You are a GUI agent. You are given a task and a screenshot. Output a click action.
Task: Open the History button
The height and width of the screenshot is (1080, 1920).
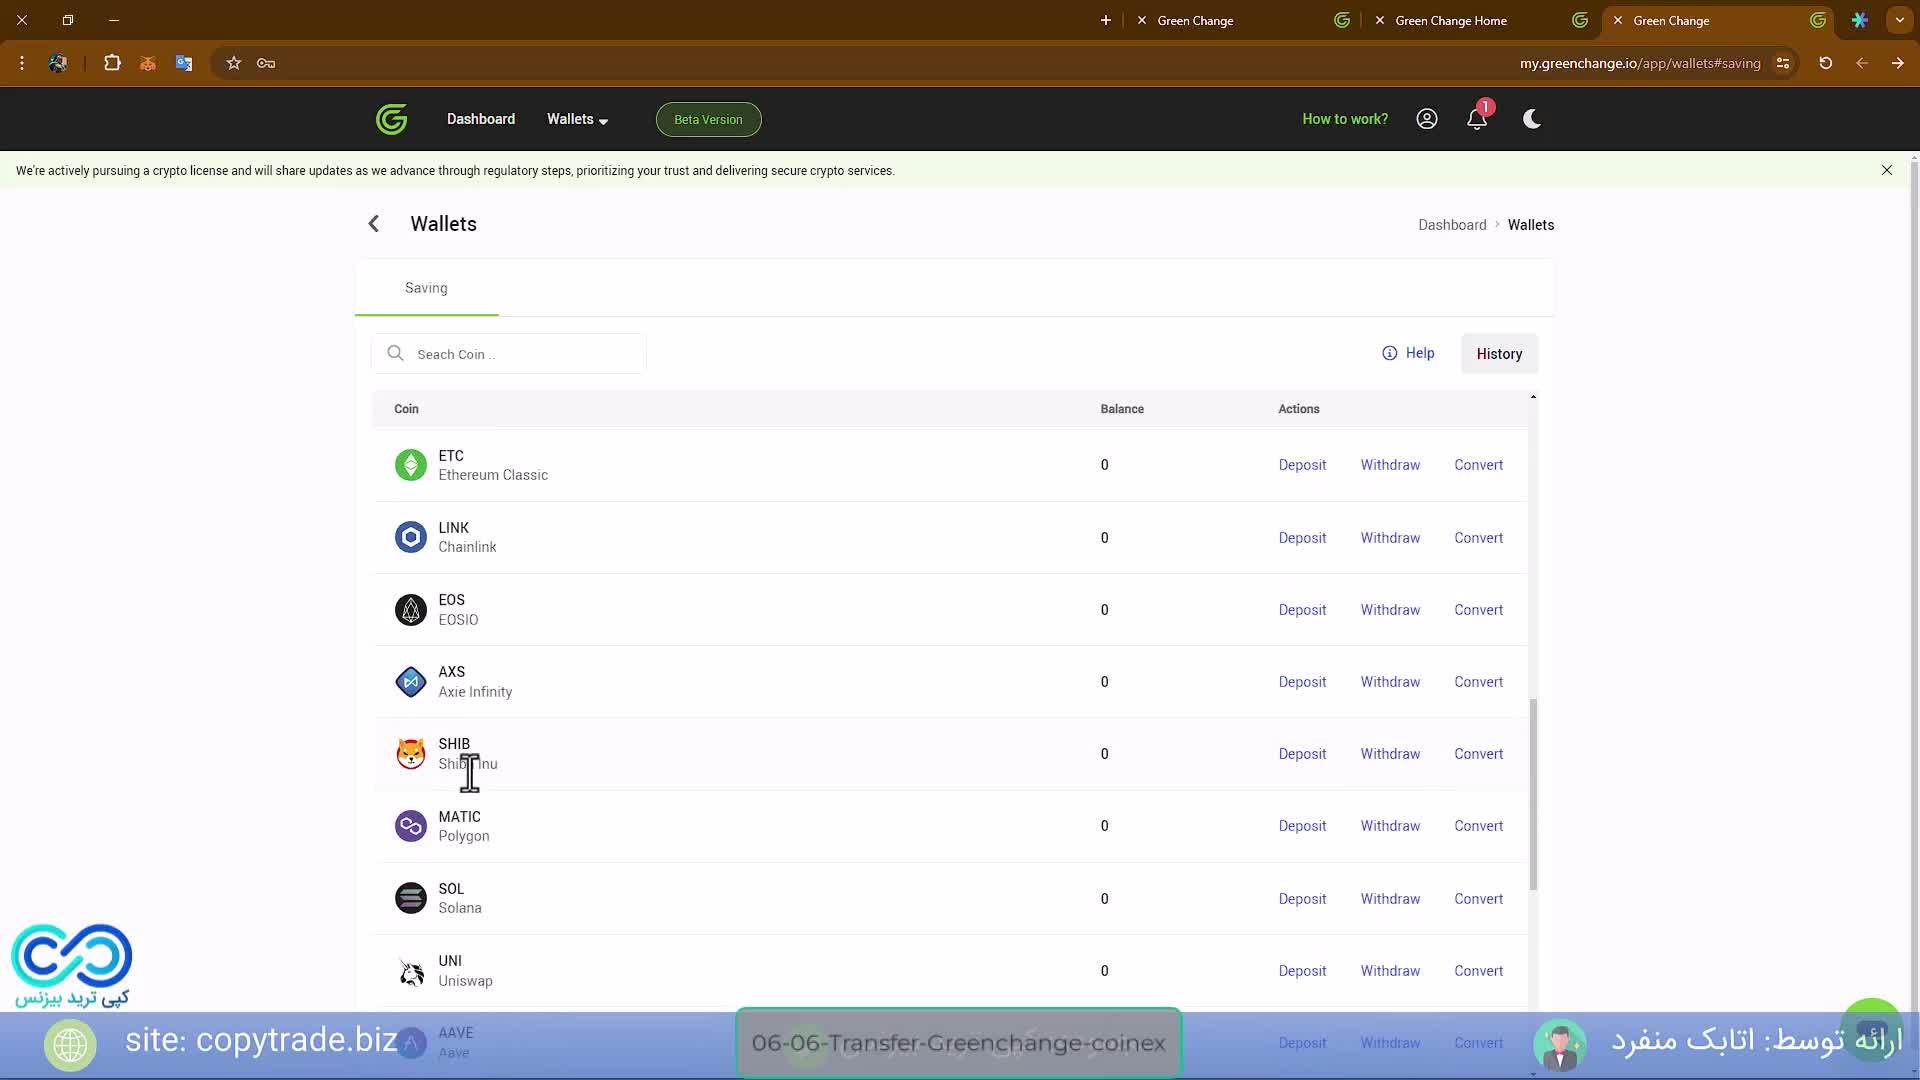(1498, 354)
